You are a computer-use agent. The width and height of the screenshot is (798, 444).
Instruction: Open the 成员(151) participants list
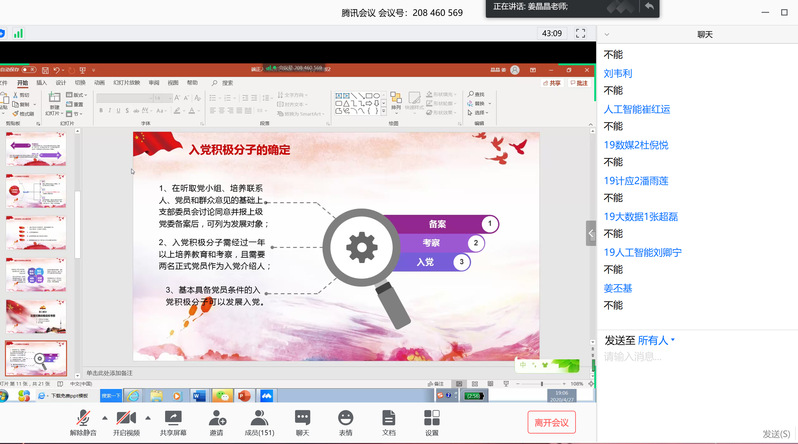tap(259, 422)
